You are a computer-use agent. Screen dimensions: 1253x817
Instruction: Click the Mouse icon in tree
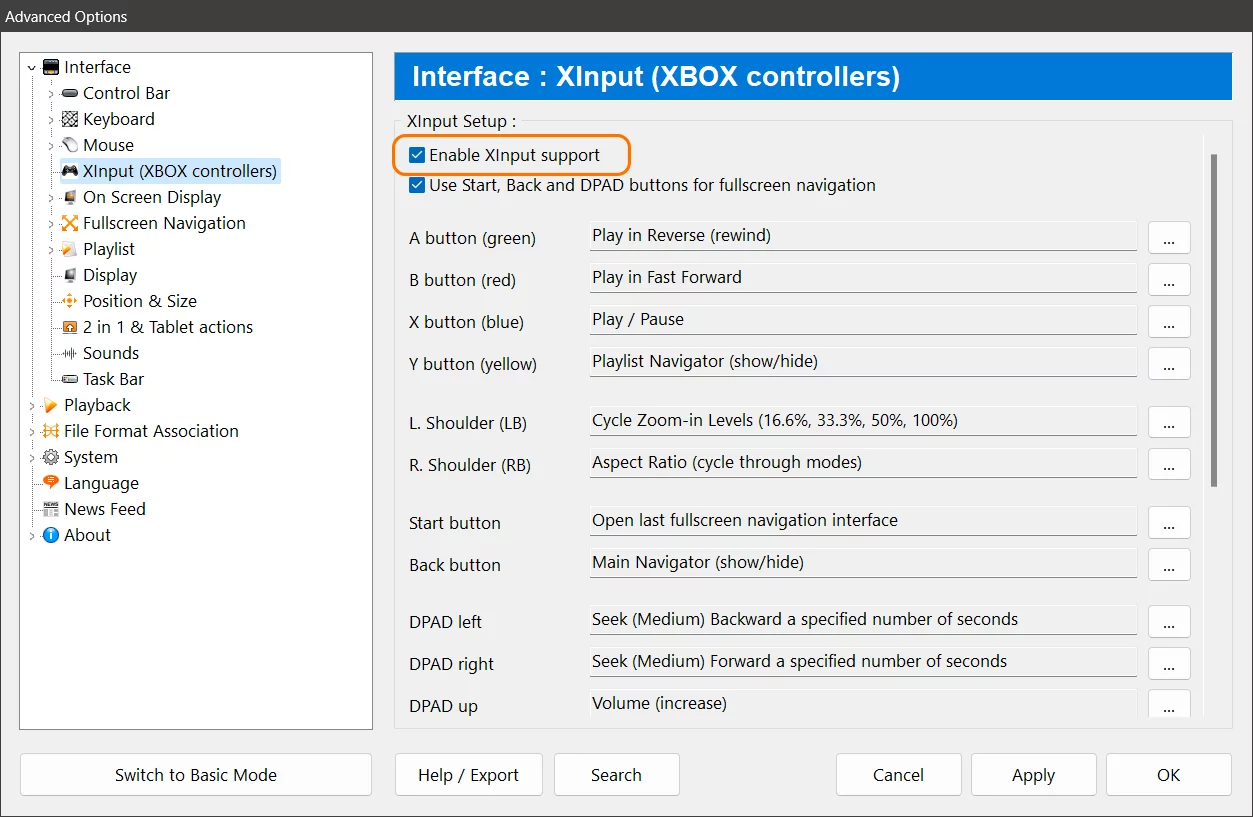pos(70,145)
